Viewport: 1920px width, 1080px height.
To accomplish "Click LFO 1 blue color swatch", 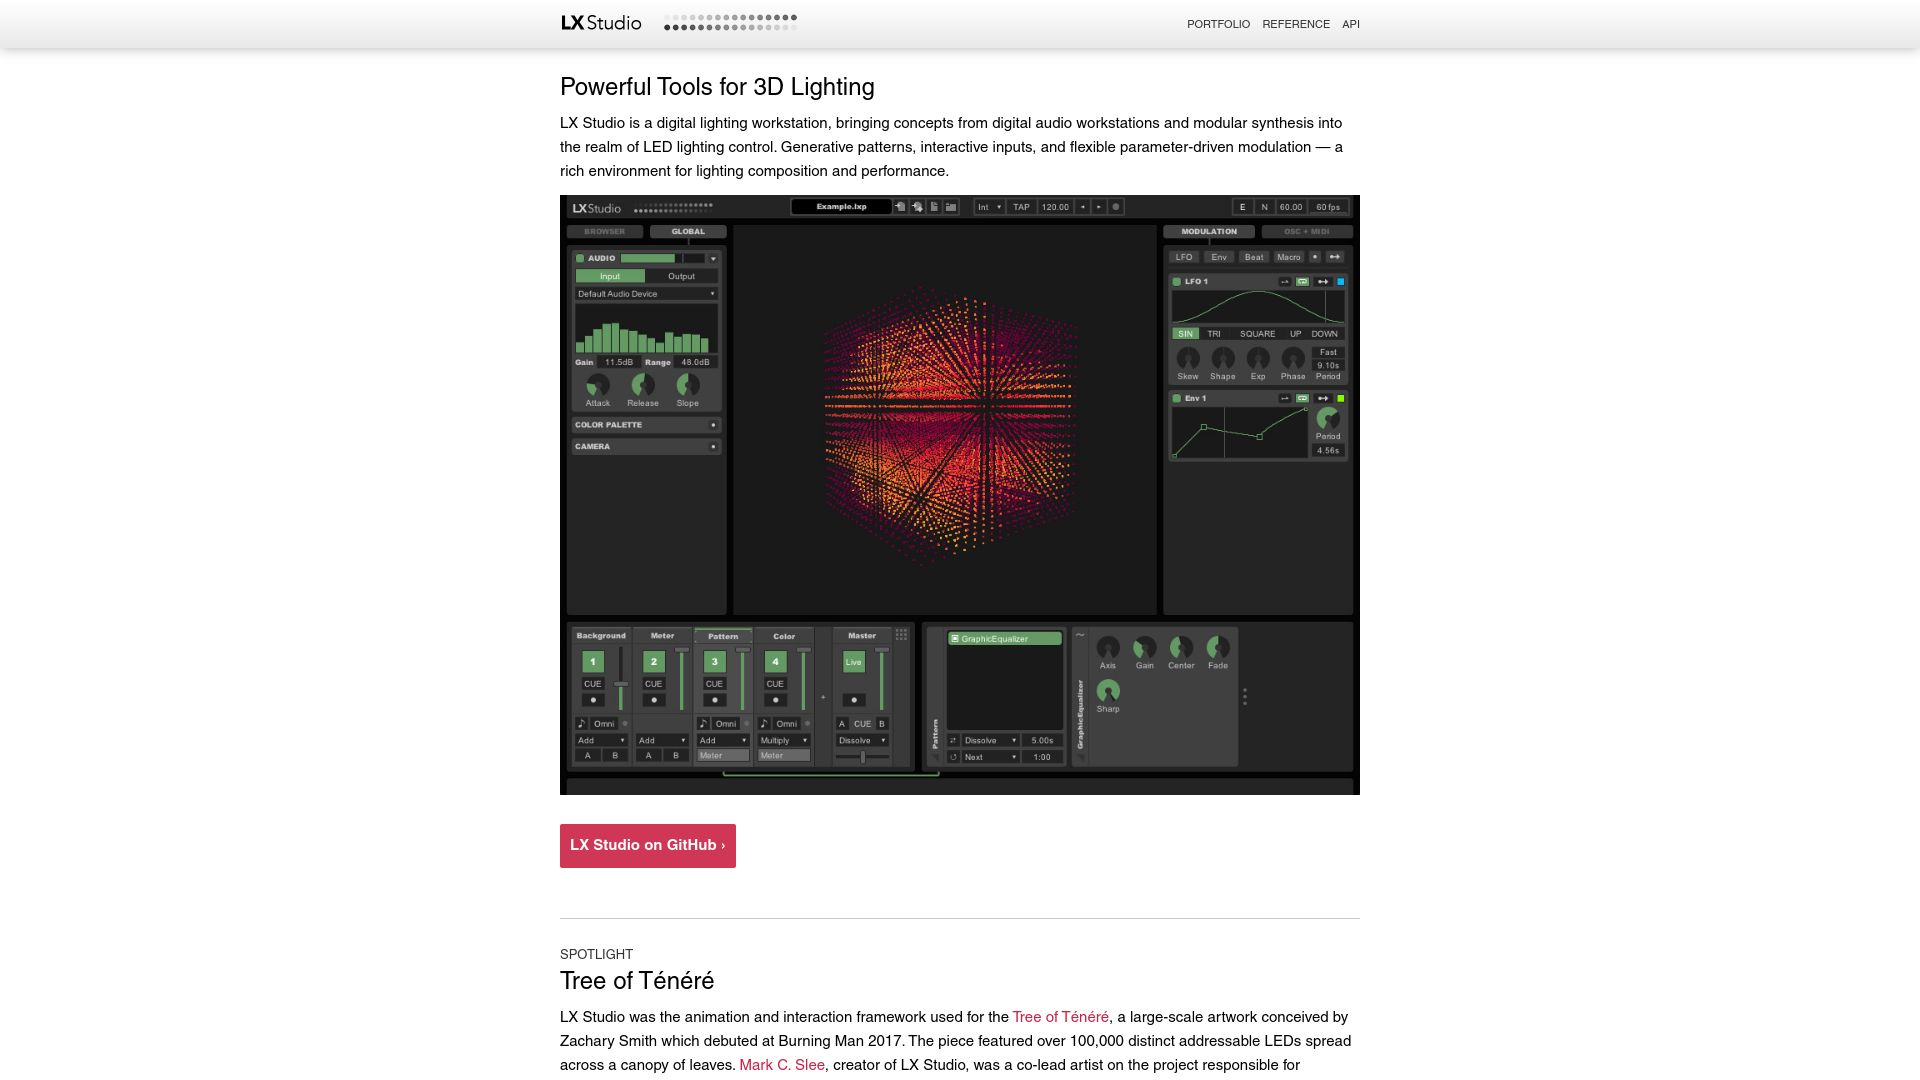I will click(1341, 282).
